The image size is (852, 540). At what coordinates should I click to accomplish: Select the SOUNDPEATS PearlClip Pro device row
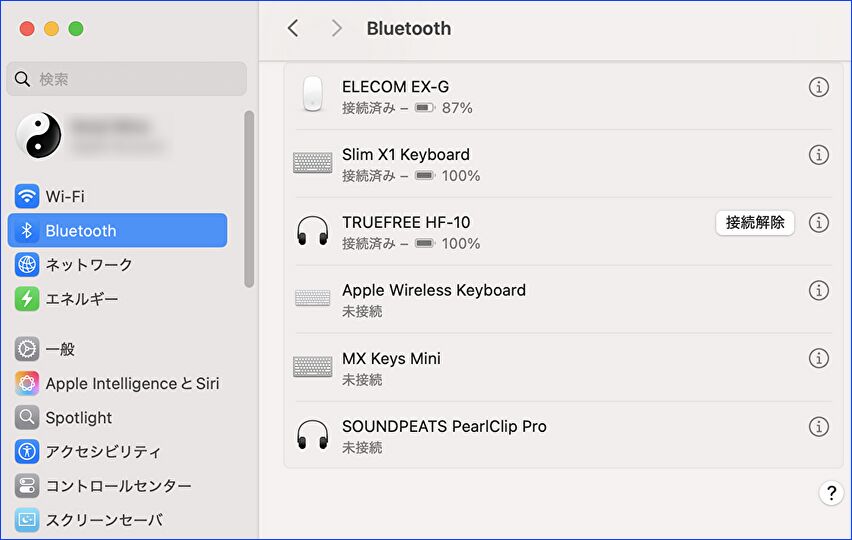coord(540,436)
